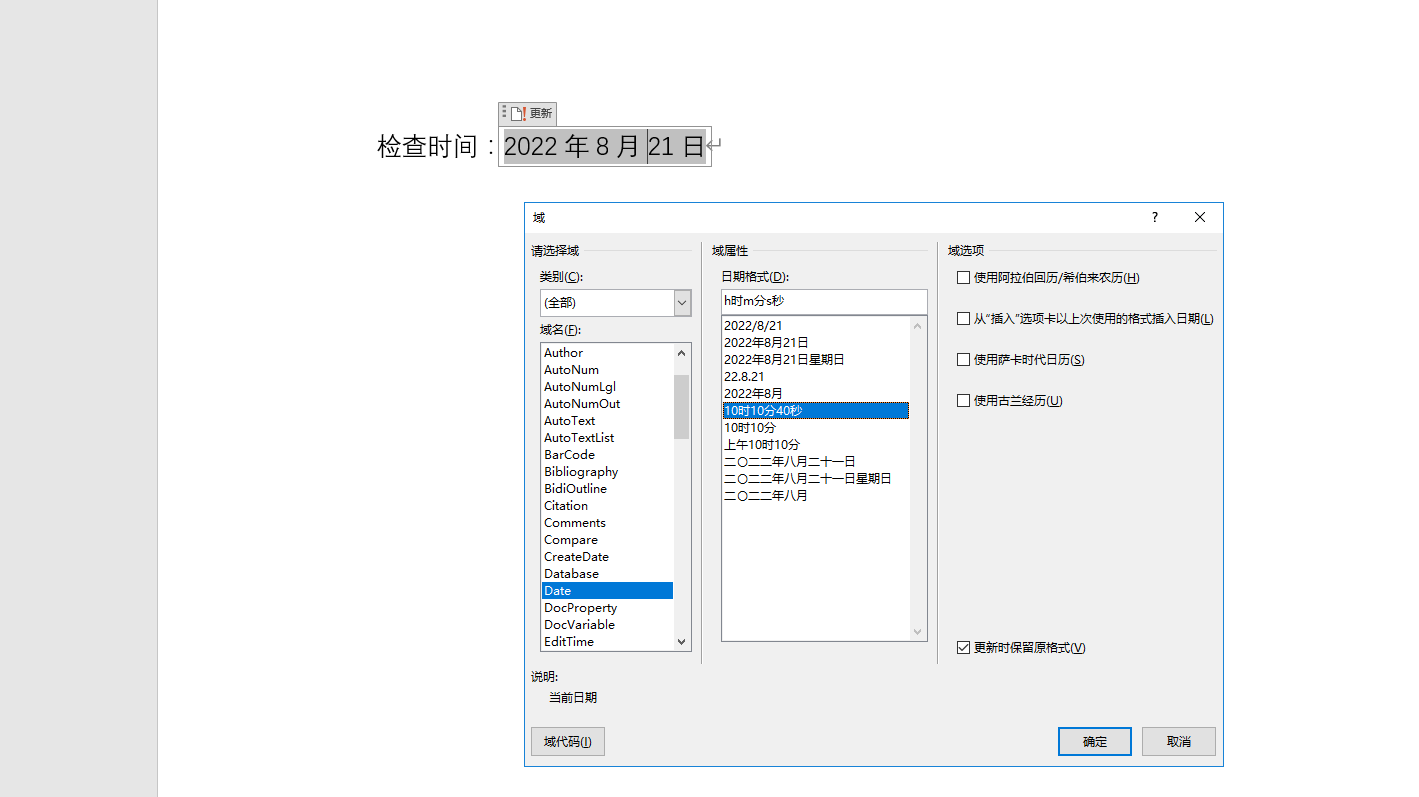
Task: Select EditTime field name
Action: click(607, 642)
